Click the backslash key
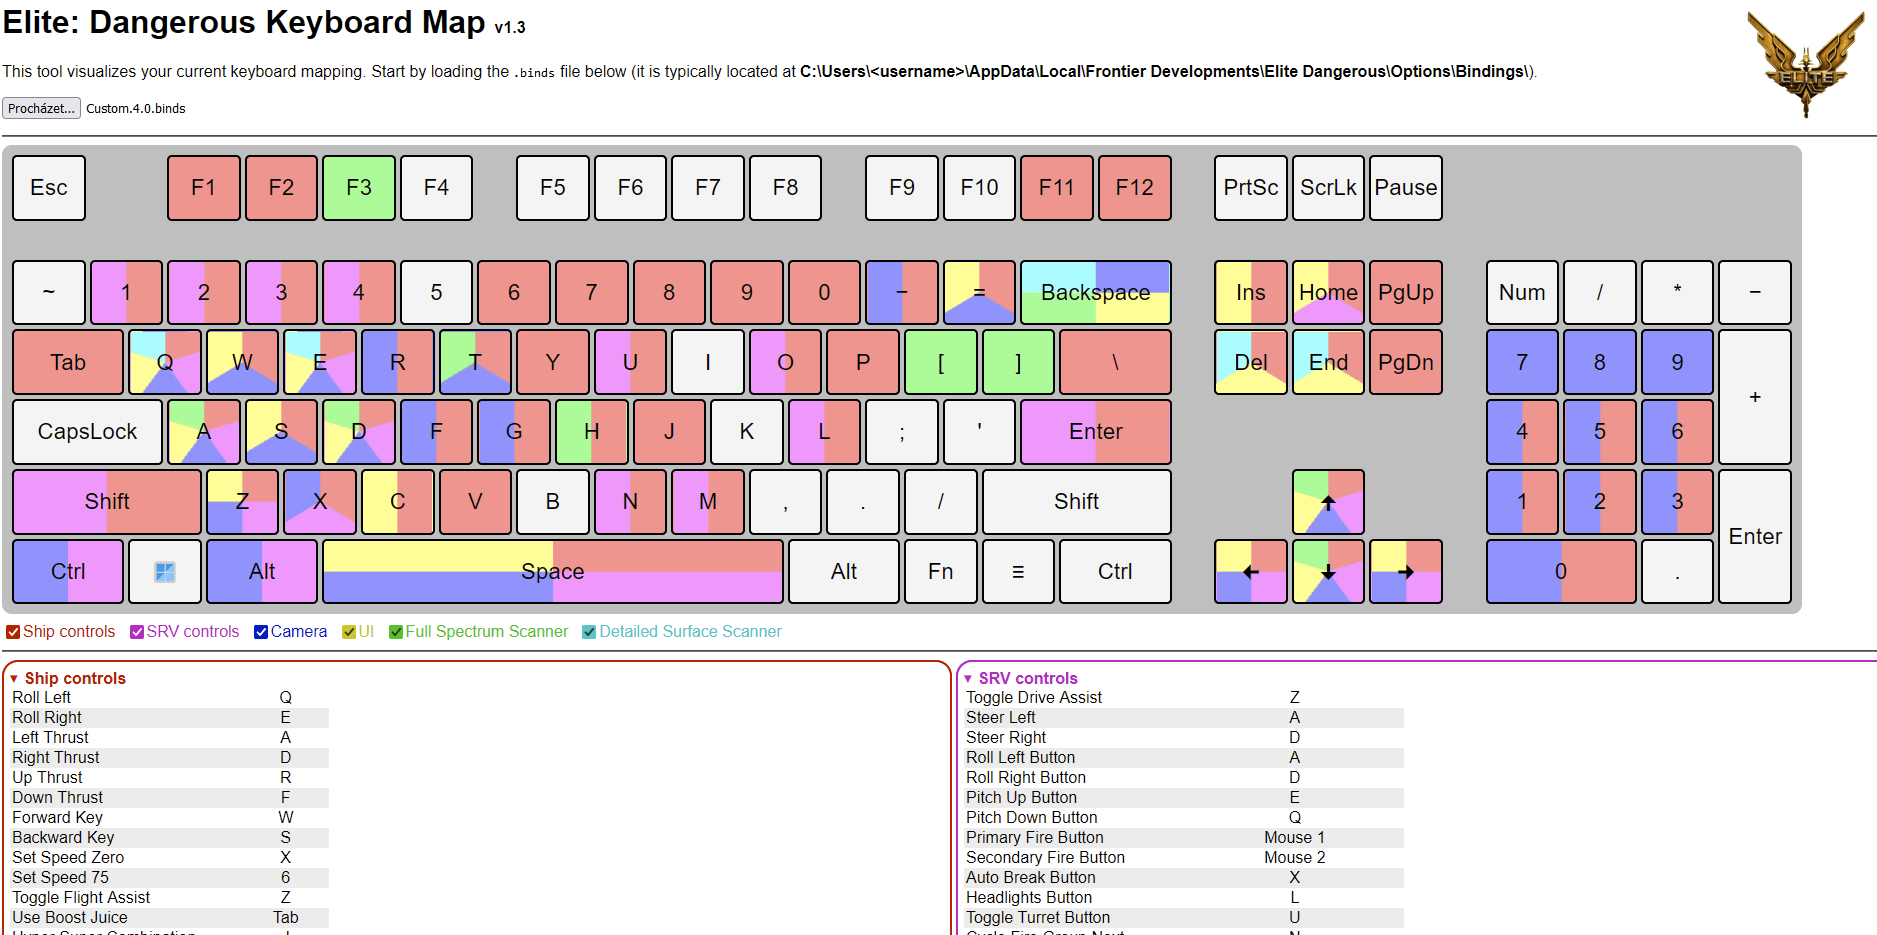The height and width of the screenshot is (935, 1877). 1115,362
